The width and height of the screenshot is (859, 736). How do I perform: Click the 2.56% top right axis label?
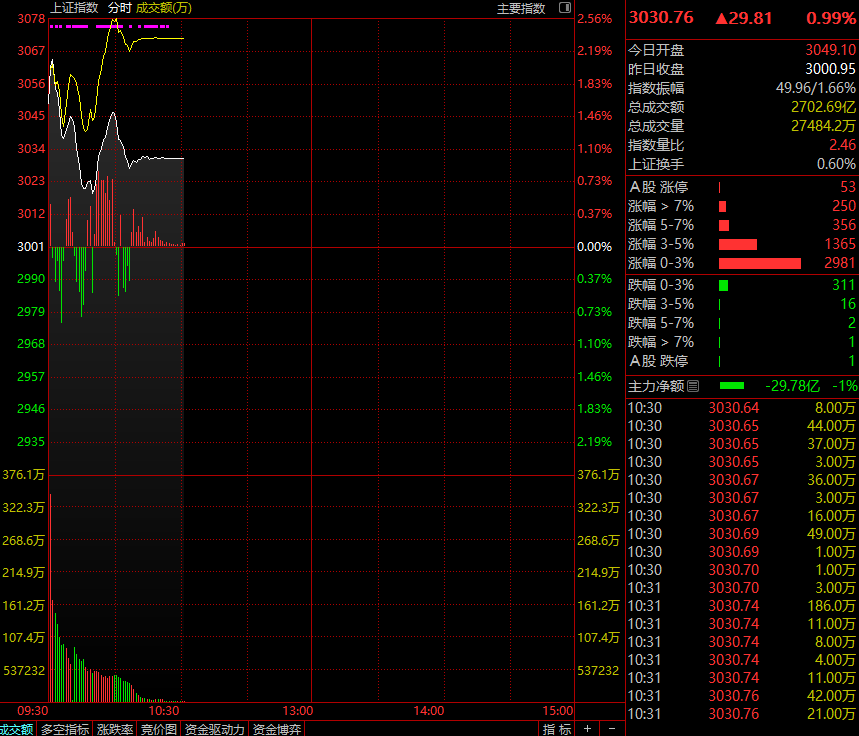594,19
